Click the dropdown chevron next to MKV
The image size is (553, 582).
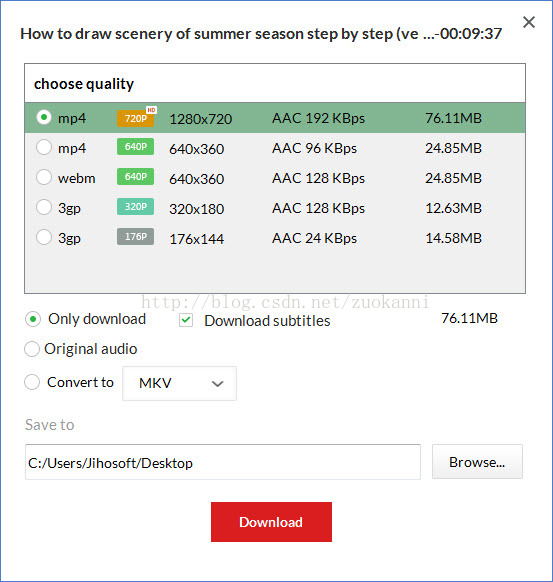pos(217,384)
